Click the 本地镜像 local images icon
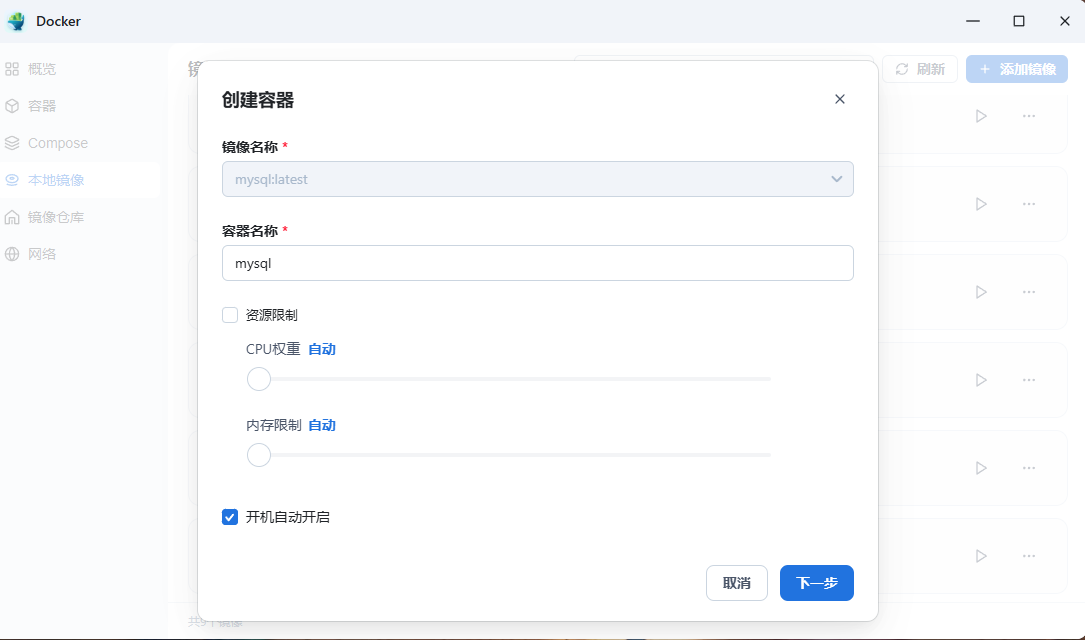The height and width of the screenshot is (640, 1085). point(14,179)
